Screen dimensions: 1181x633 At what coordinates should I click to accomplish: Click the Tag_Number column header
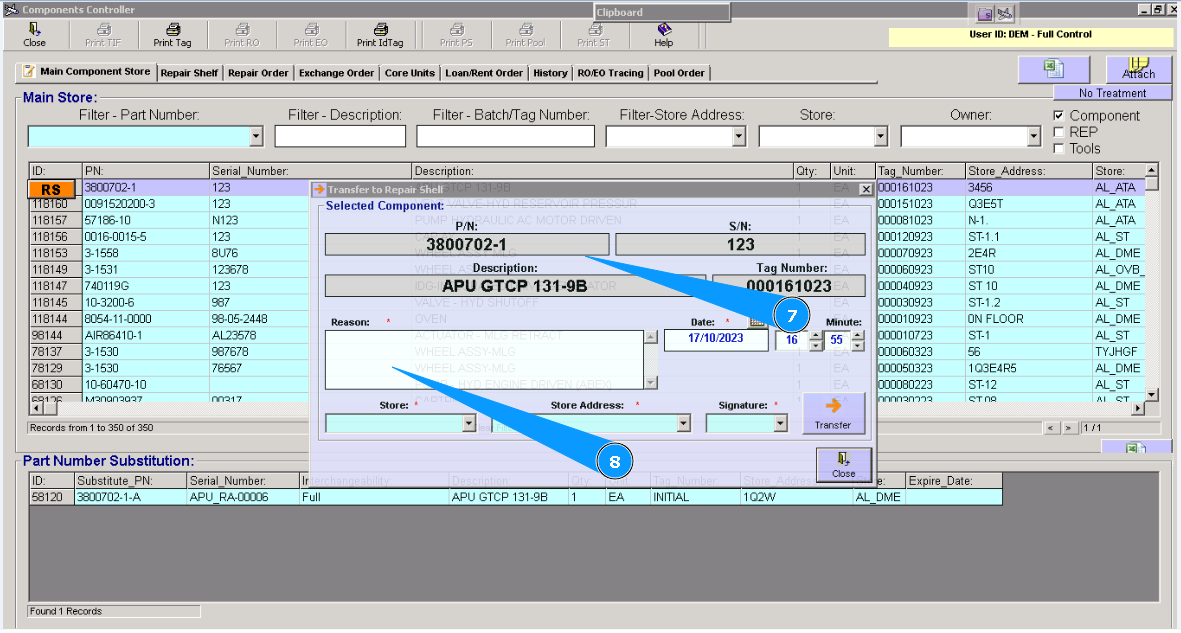(920, 171)
